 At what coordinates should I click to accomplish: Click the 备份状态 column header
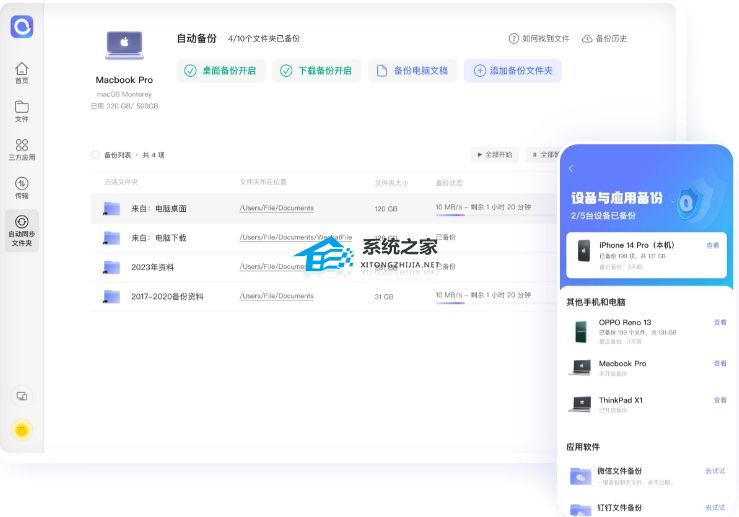point(449,182)
